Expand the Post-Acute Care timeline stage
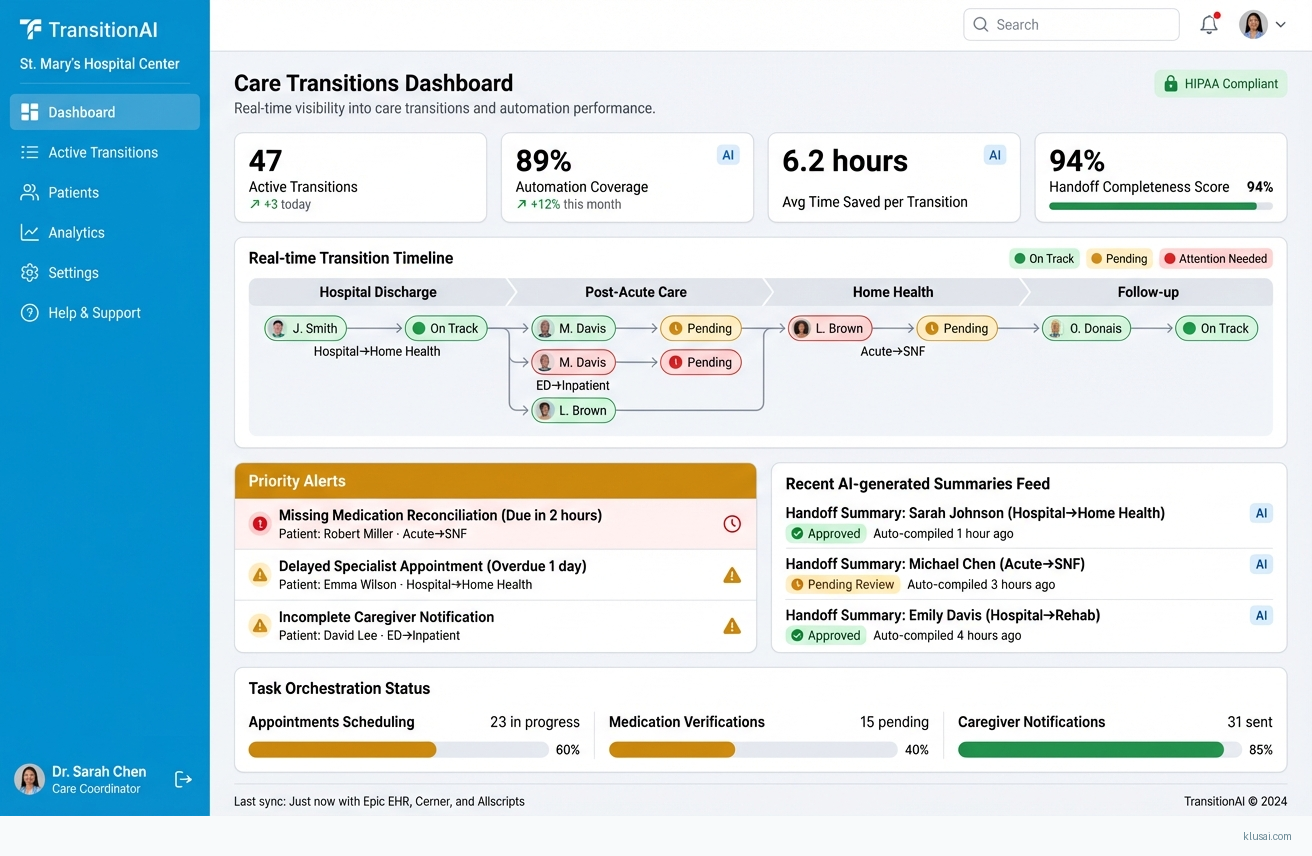The width and height of the screenshot is (1312, 856). (636, 292)
